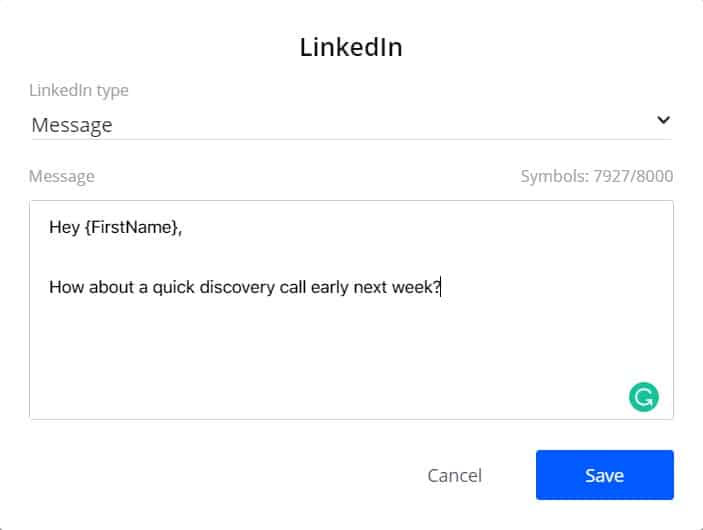Viewport: 703px width, 530px height.
Task: Open the Message type dropdown field
Action: point(352,125)
